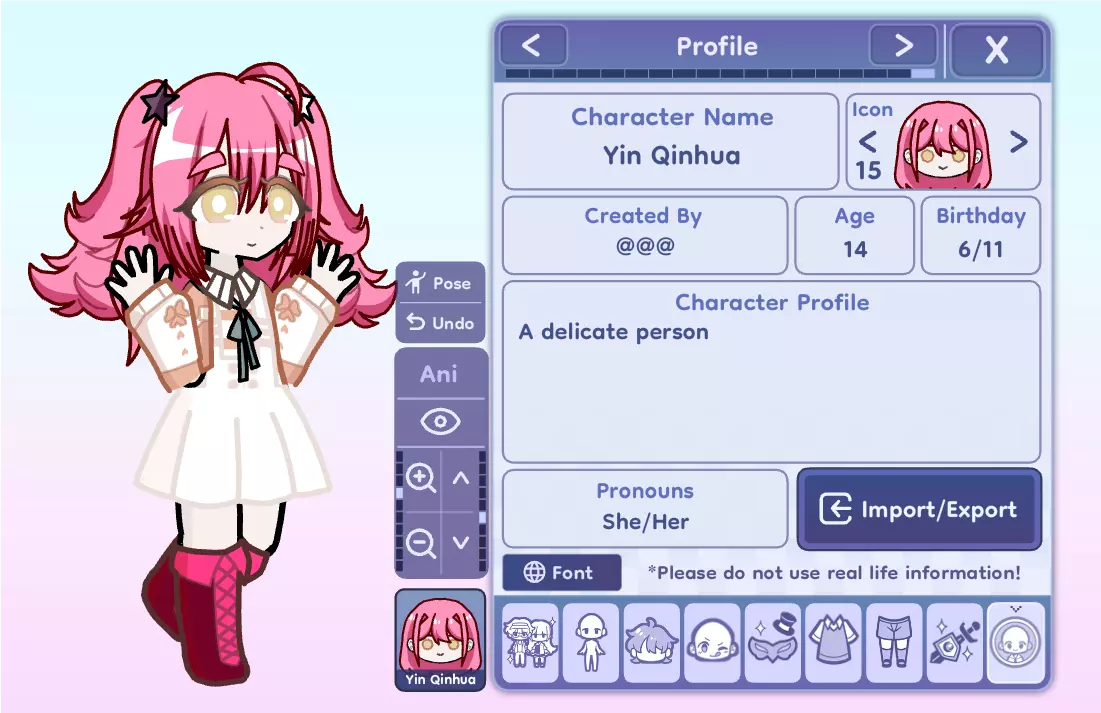This screenshot has width=1101, height=713.
Task: Select the Face winking icon
Action: coord(712,643)
